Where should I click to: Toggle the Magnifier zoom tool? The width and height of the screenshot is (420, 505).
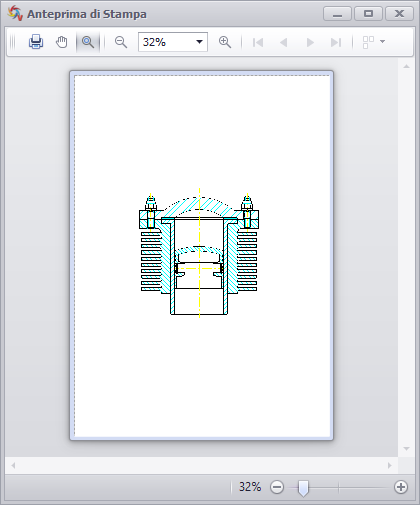point(88,42)
